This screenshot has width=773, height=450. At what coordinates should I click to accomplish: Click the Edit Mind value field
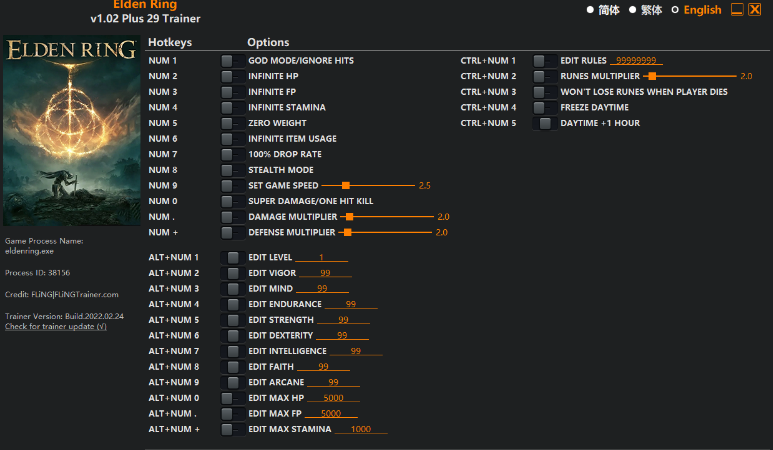click(x=322, y=288)
